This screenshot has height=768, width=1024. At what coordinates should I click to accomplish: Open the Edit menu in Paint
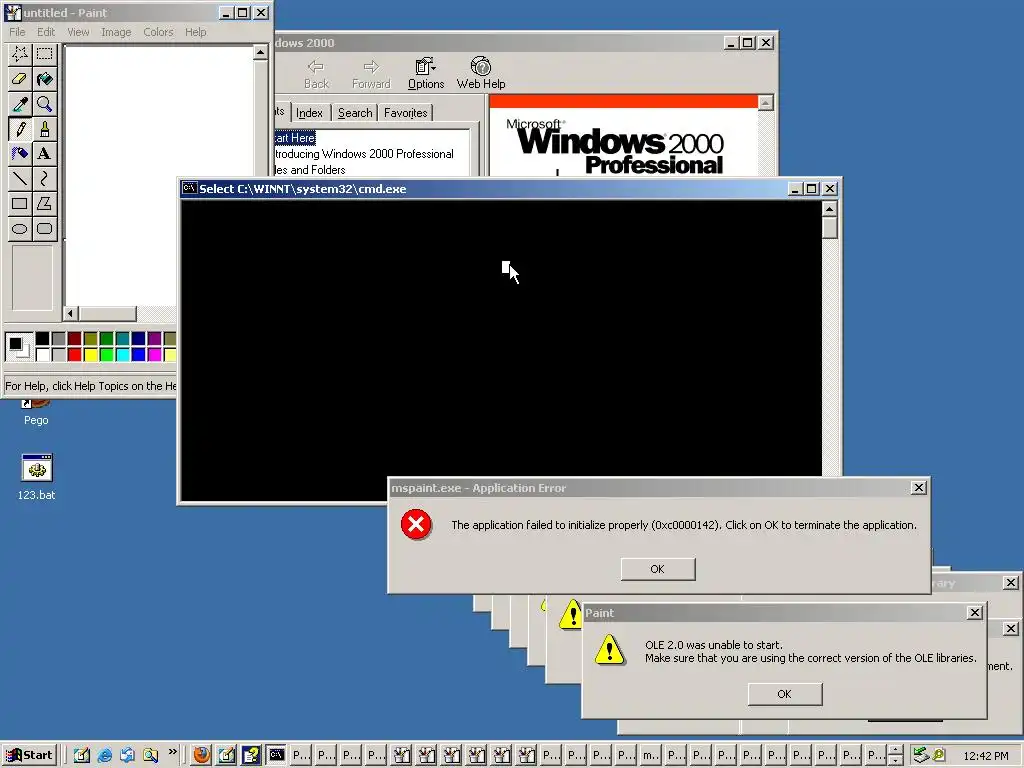pyautogui.click(x=46, y=32)
